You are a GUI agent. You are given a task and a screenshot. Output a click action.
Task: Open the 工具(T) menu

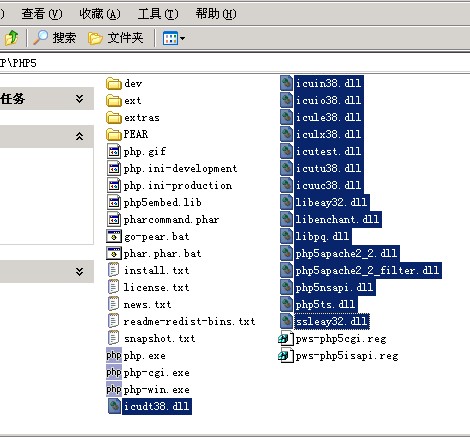click(158, 14)
